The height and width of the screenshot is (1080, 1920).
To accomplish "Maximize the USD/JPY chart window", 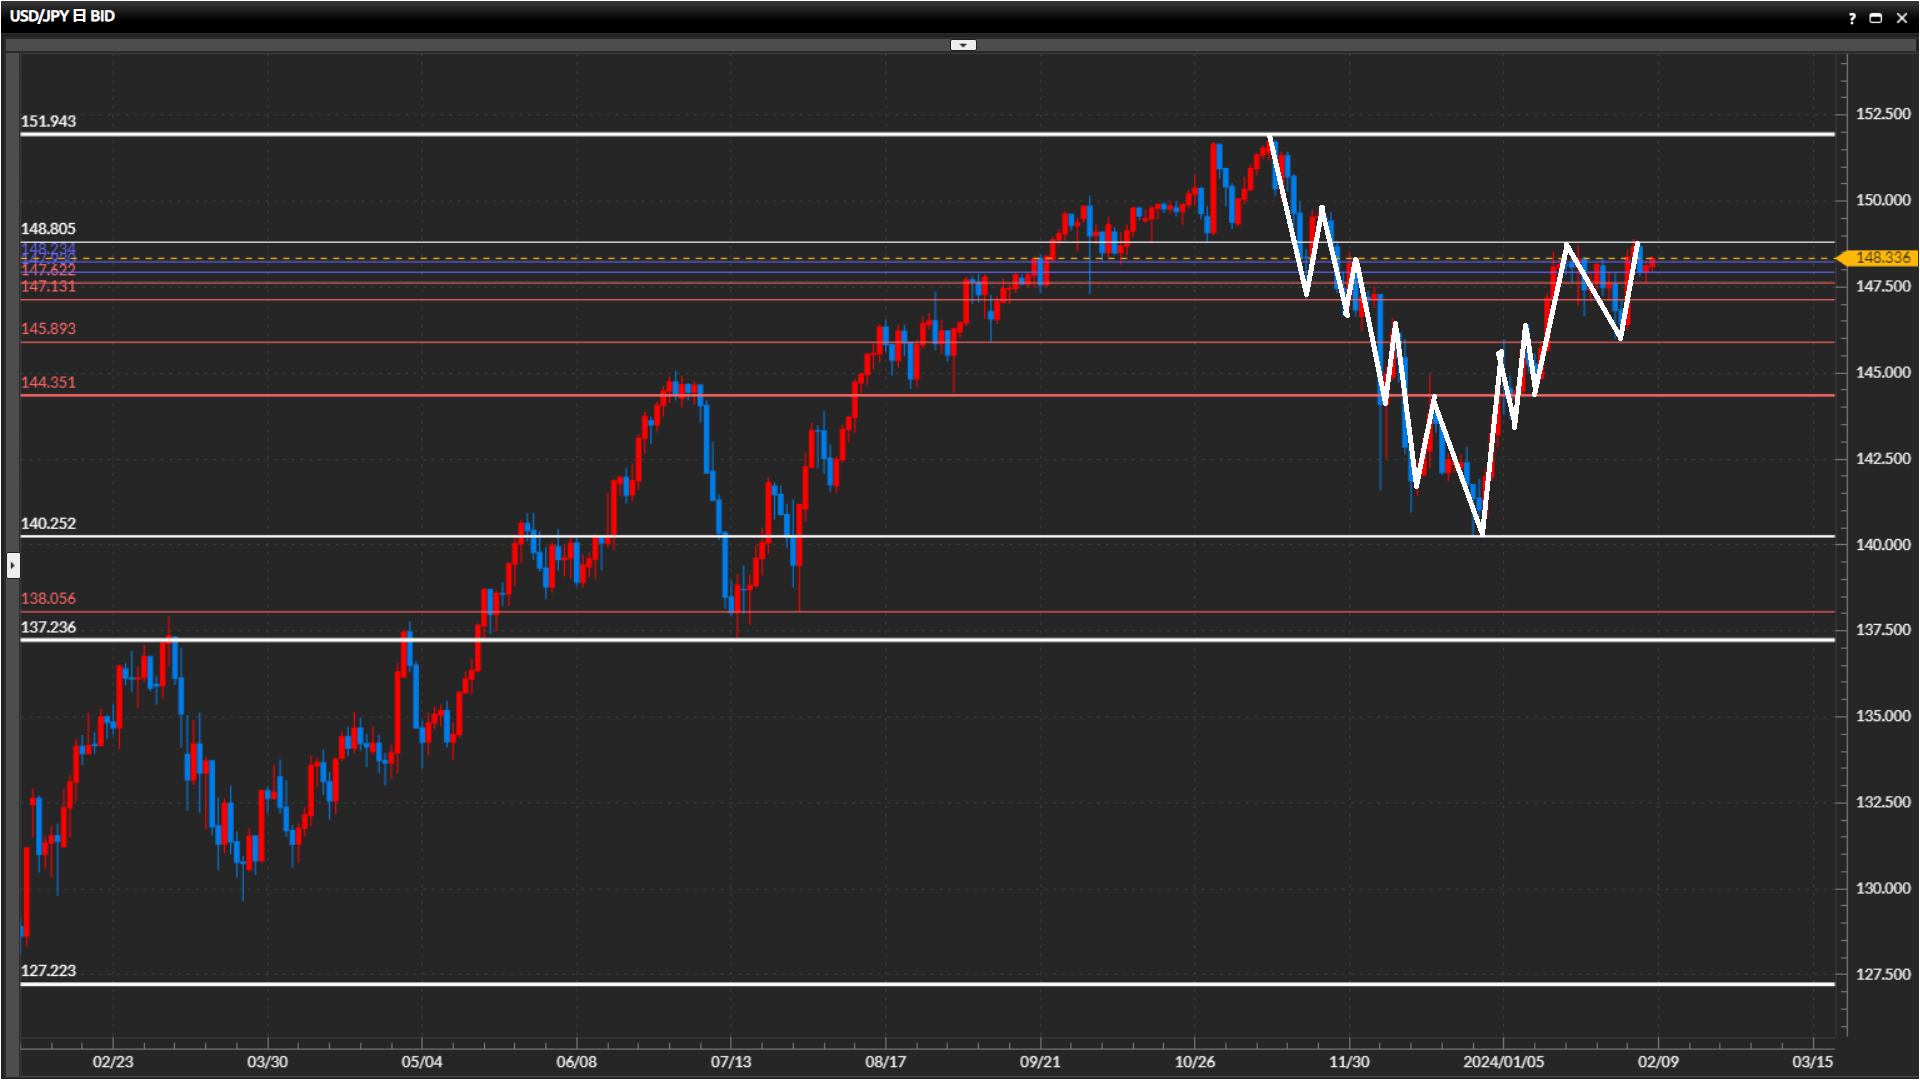I will coord(1876,18).
